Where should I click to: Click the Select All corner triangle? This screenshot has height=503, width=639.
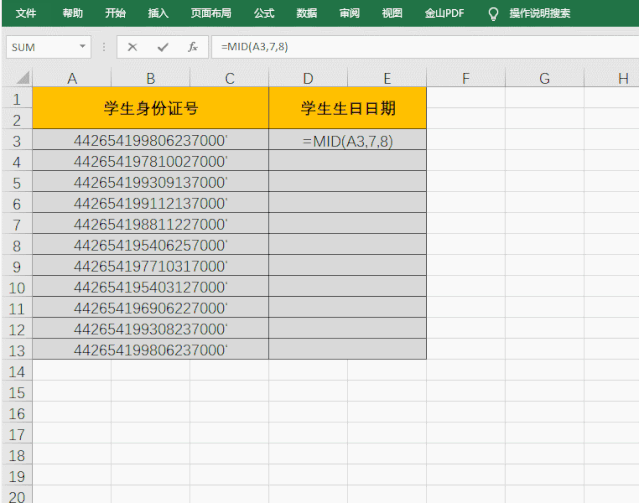click(17, 78)
